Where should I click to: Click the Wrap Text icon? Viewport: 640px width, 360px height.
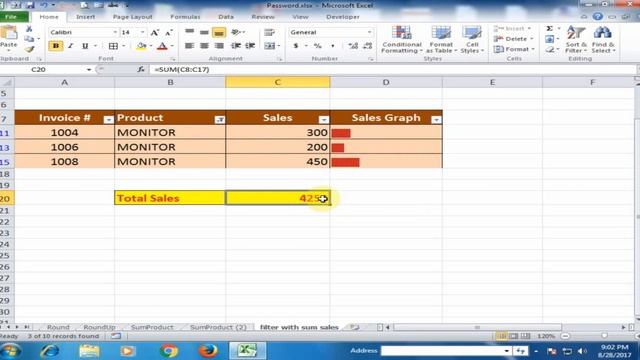coord(269,32)
